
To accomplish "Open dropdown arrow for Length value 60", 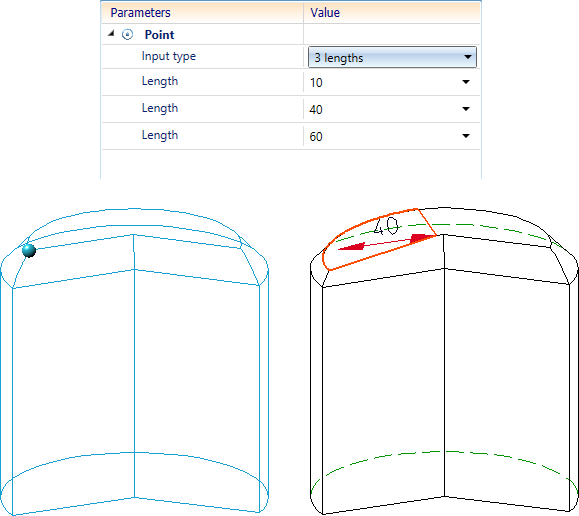I will tap(466, 136).
